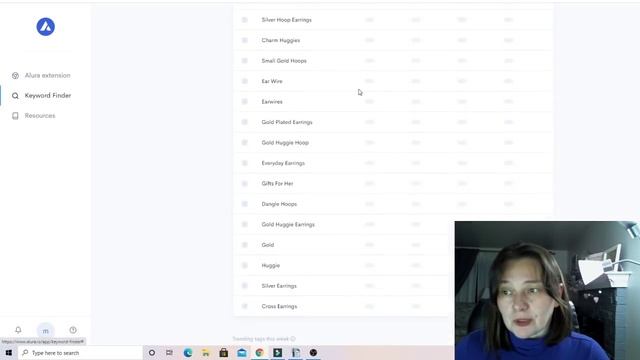Open the help question mark icon
This screenshot has height=360, width=640.
[x=73, y=330]
